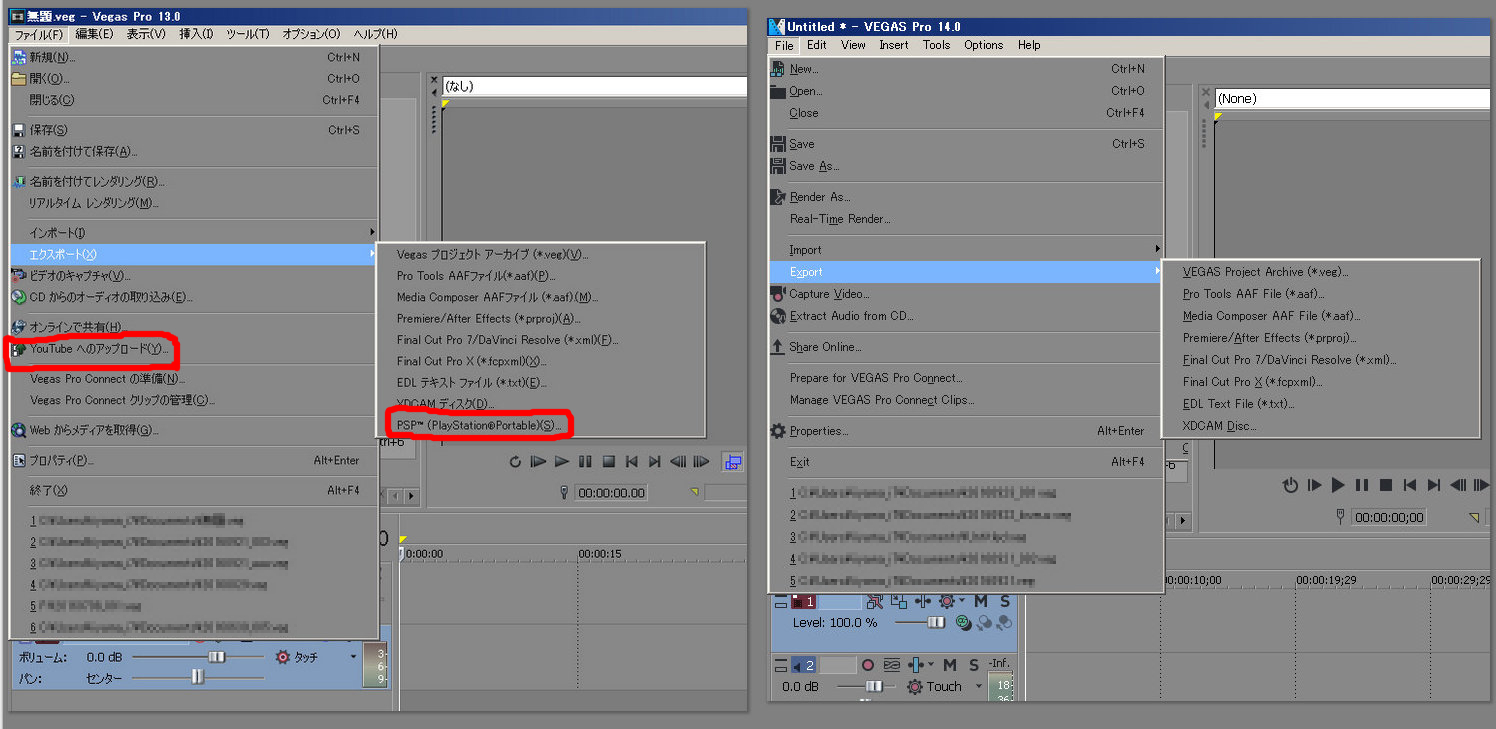This screenshot has width=1496, height=729.
Task: Go to start in VEGAS Pro 14 transport
Action: pos(1410,485)
